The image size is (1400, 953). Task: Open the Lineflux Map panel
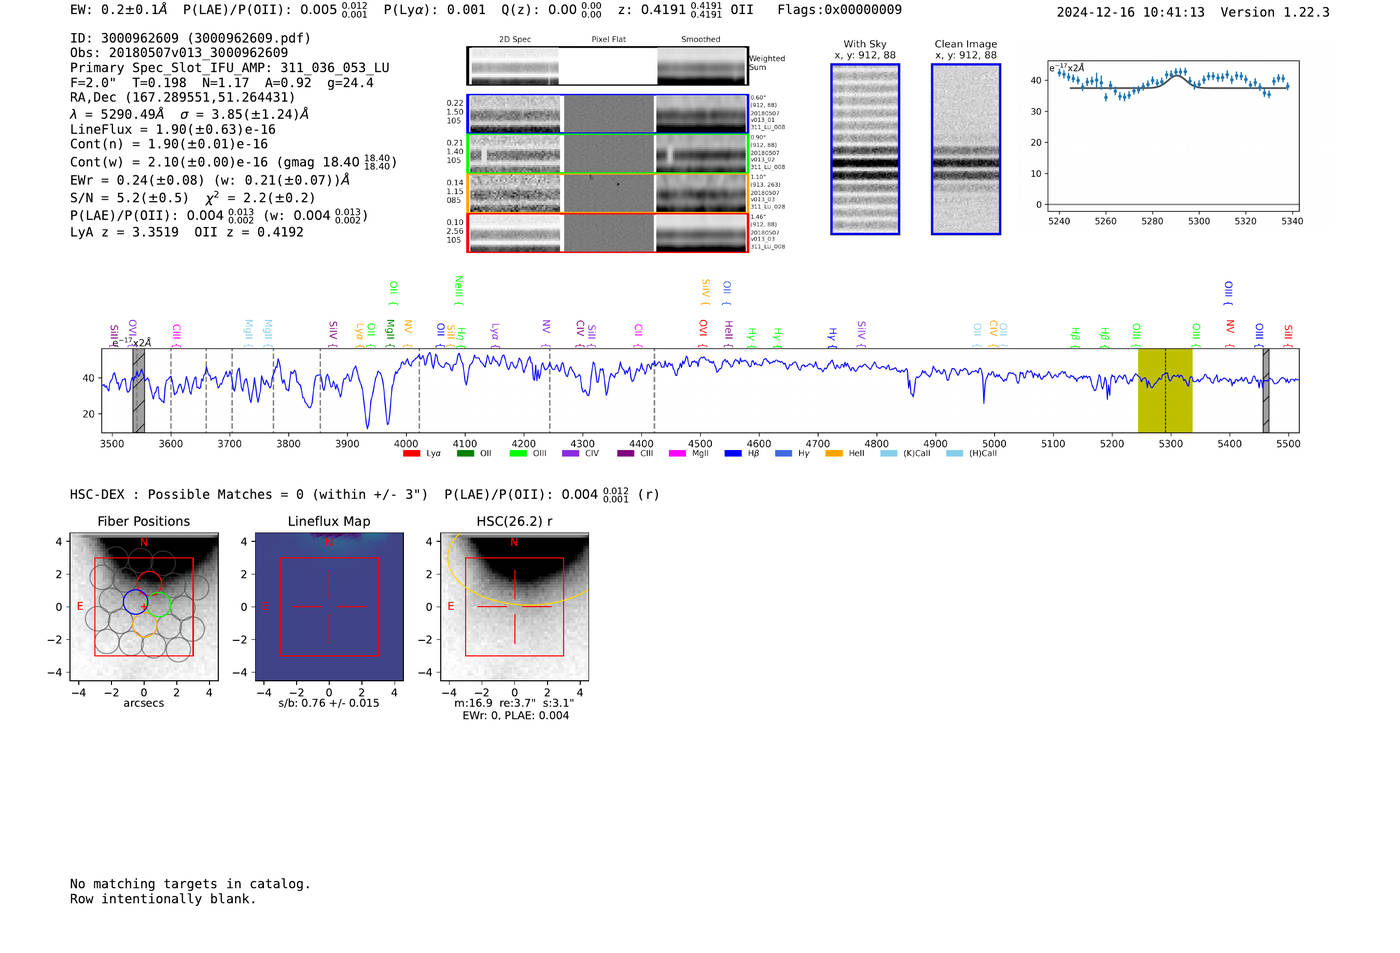[329, 607]
